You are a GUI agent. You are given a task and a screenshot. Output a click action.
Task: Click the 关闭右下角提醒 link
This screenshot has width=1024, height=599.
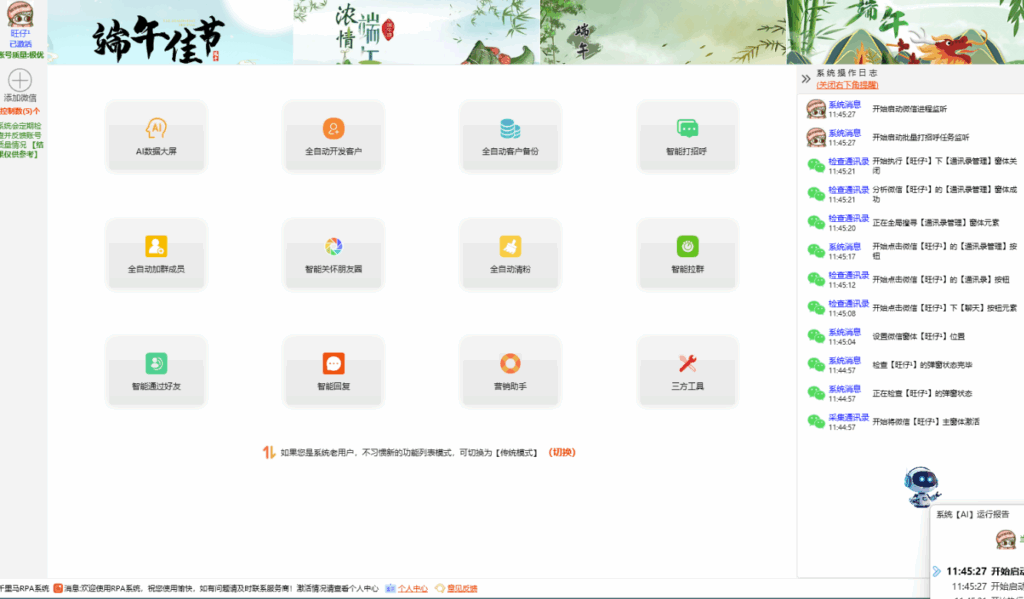pyautogui.click(x=847, y=85)
